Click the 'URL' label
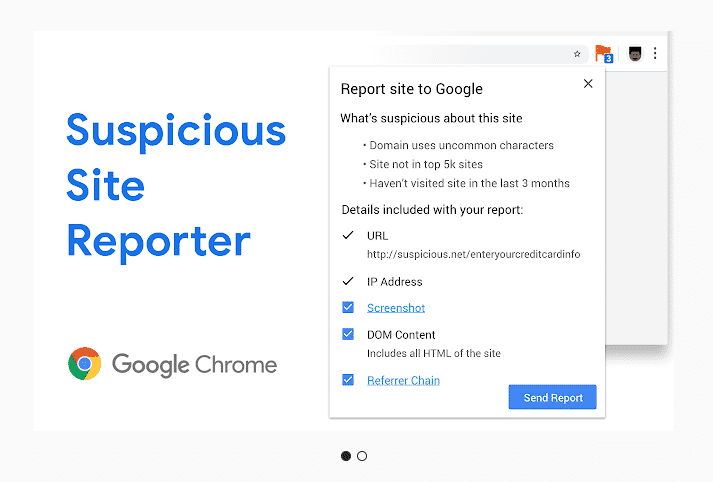The width and height of the screenshot is (713, 482). (x=377, y=236)
